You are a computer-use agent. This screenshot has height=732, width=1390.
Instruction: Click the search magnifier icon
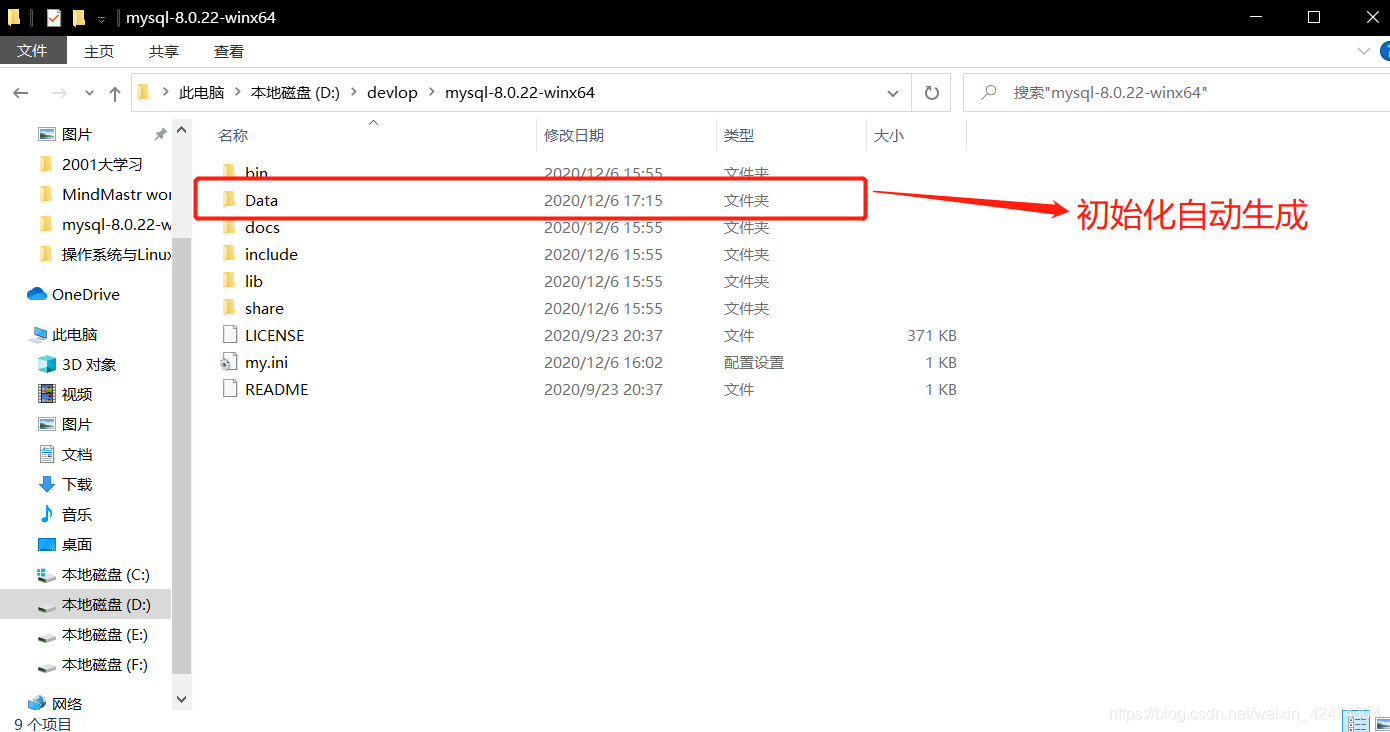click(x=987, y=92)
